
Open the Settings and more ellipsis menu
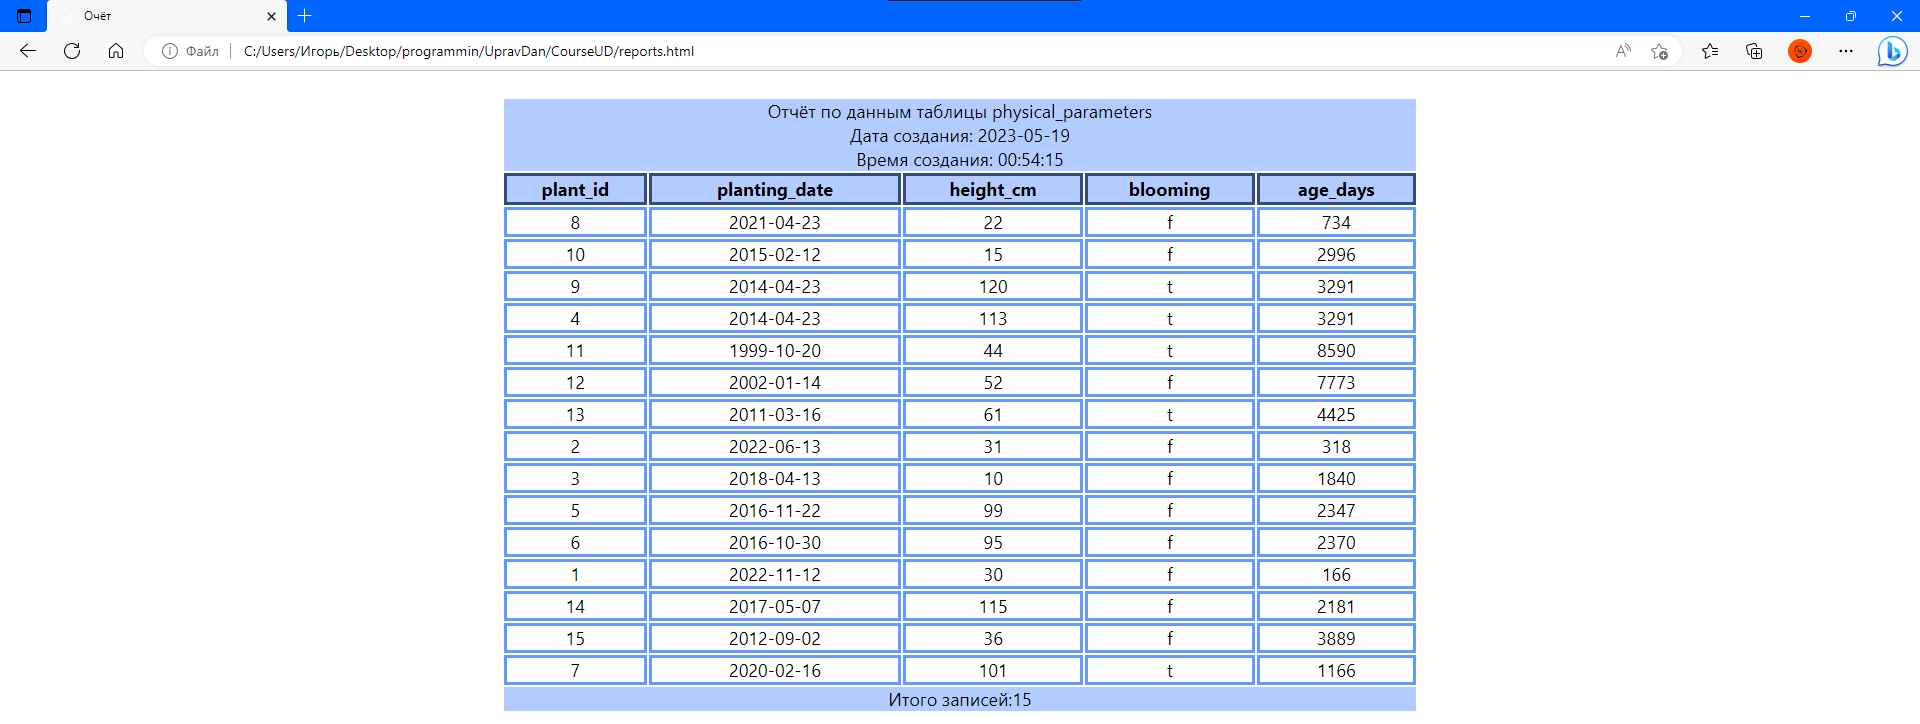pos(1846,51)
